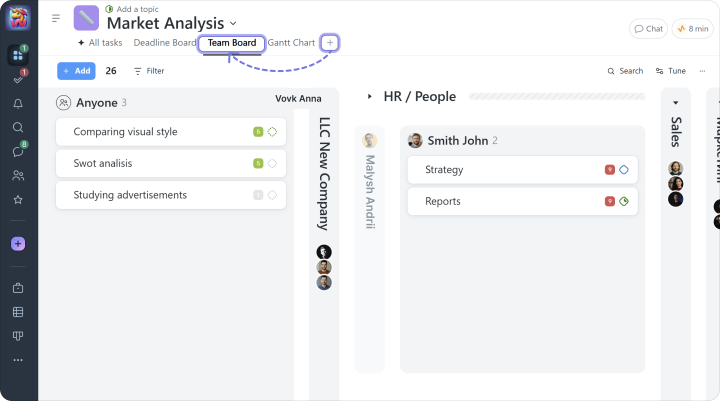The height and width of the screenshot is (401, 720).
Task: Open the Studying advertisements task card
Action: (150, 195)
